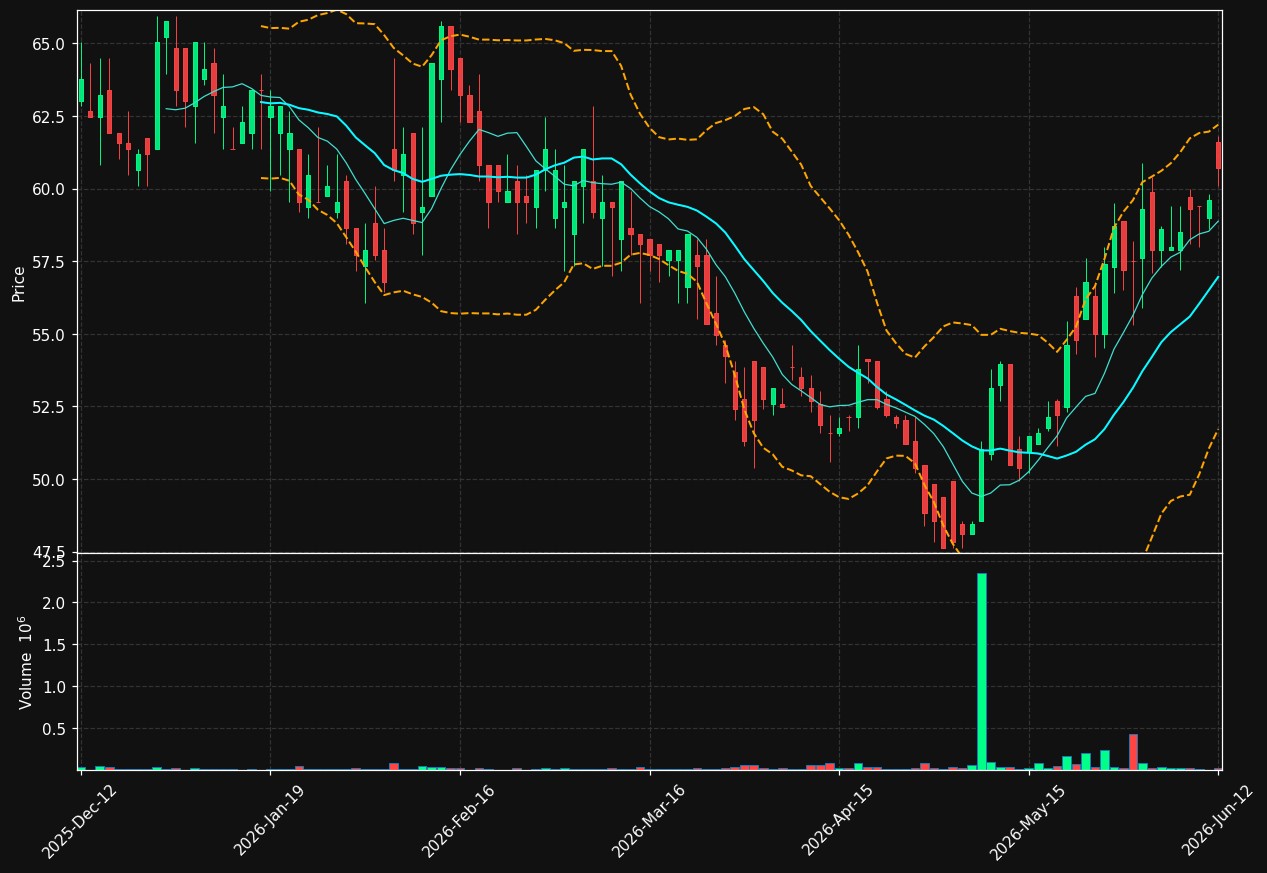Click the 52.5 price axis value

[48, 407]
